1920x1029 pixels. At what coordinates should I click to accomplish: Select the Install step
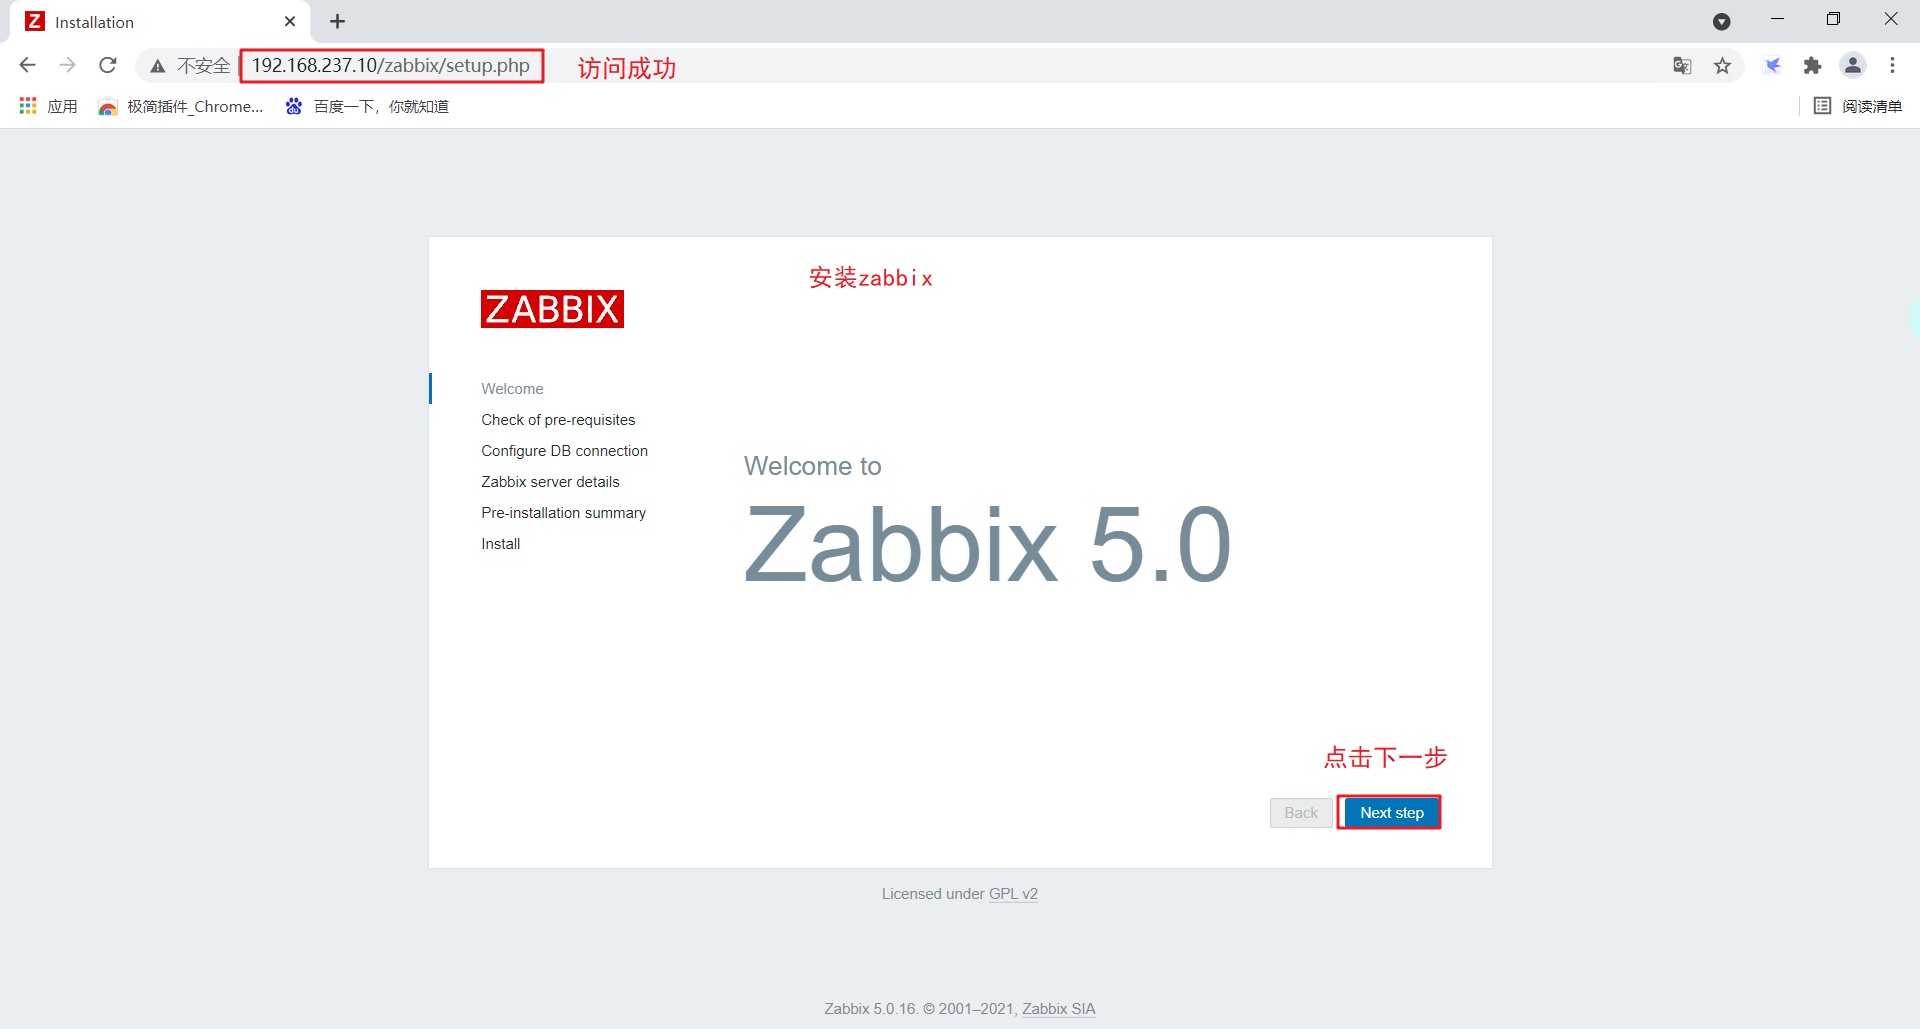500,544
